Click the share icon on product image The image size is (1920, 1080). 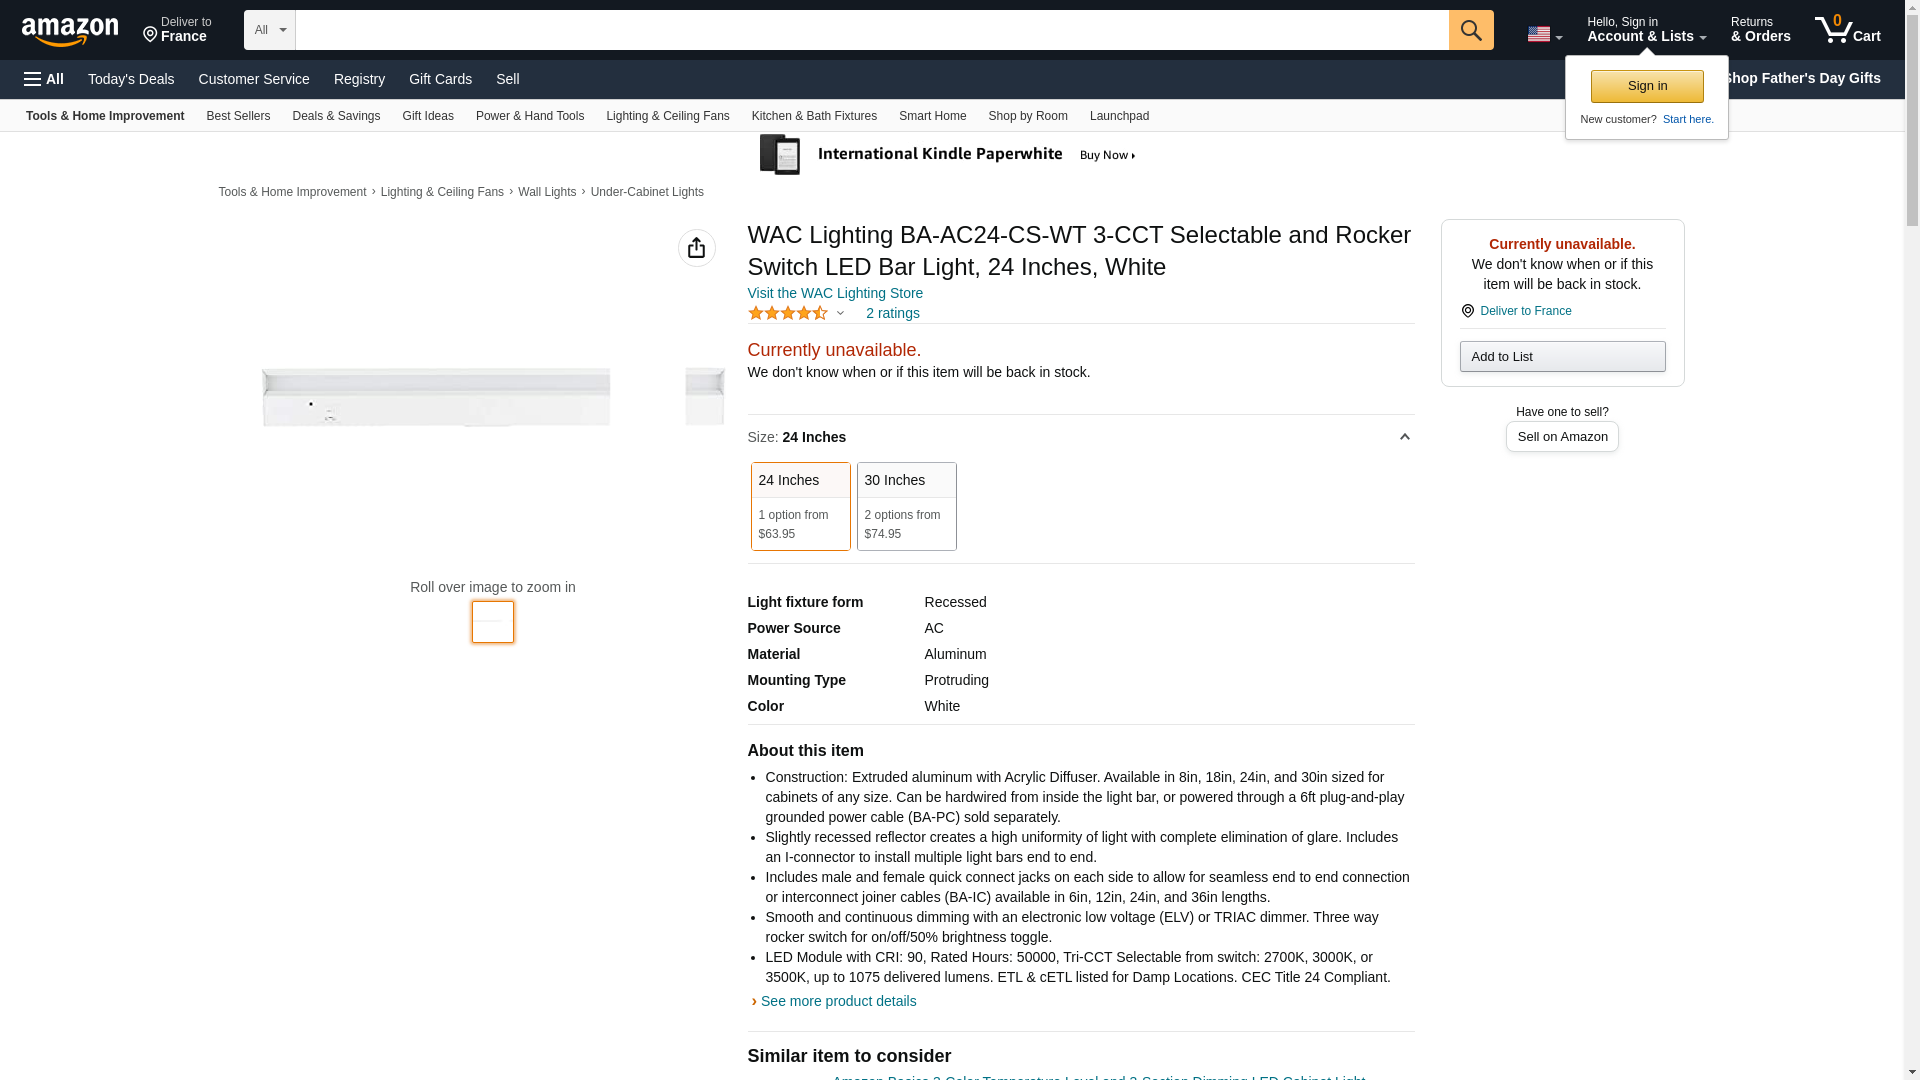point(696,248)
